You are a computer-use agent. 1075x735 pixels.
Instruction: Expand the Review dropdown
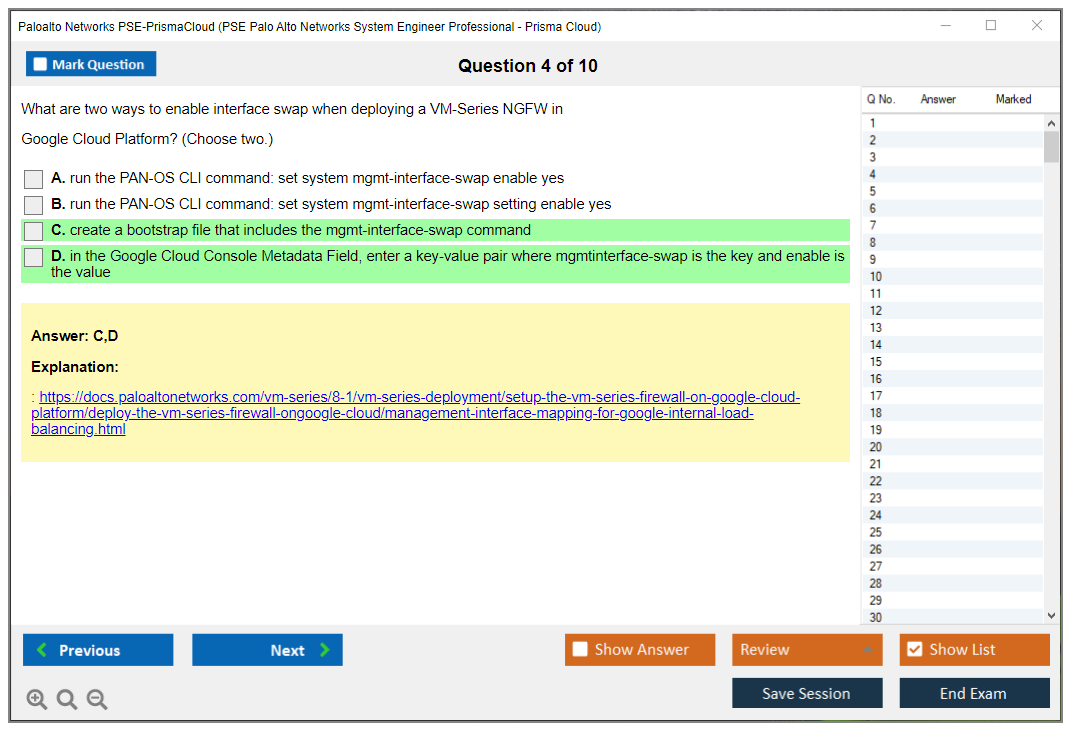(x=867, y=650)
